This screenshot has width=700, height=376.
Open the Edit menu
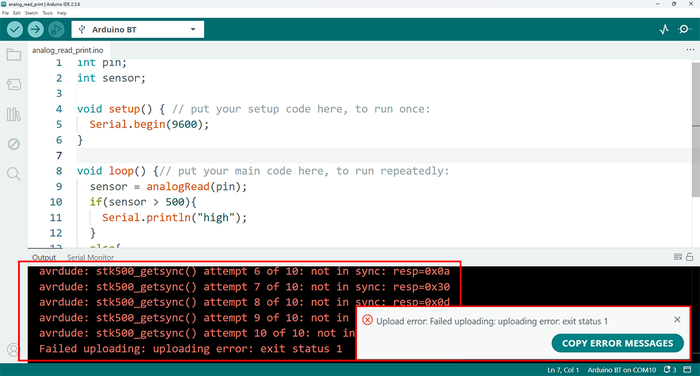pos(17,13)
